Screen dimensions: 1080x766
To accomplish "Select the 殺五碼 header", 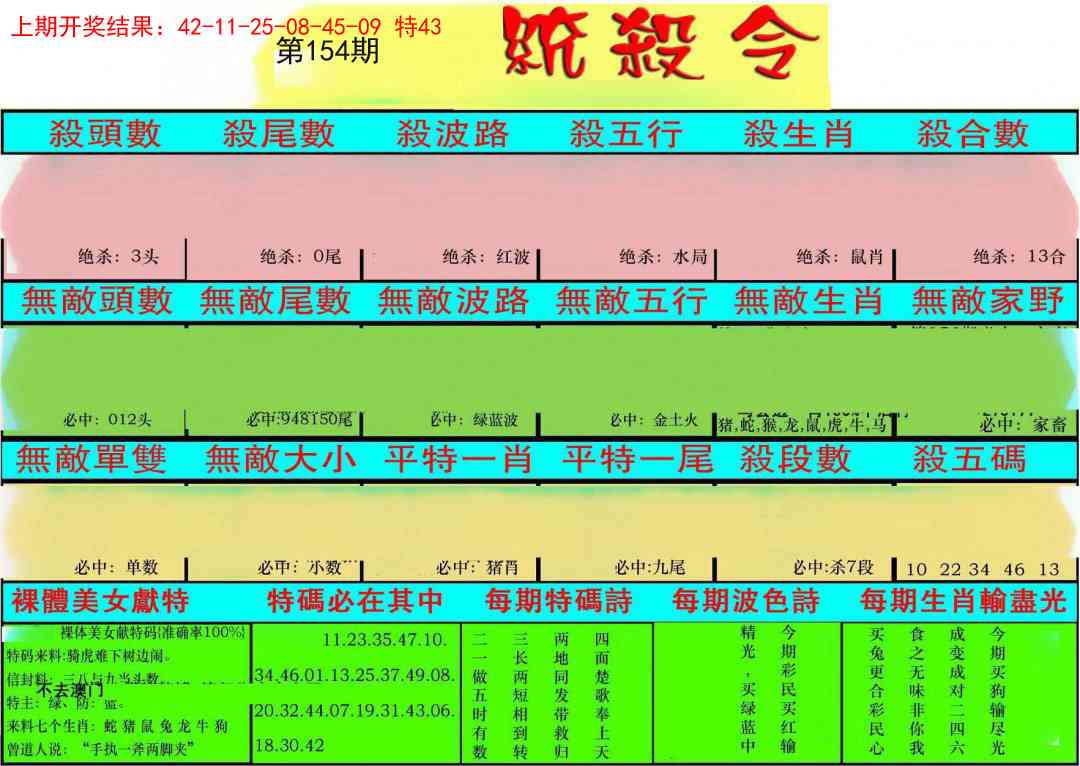I will 969,459.
